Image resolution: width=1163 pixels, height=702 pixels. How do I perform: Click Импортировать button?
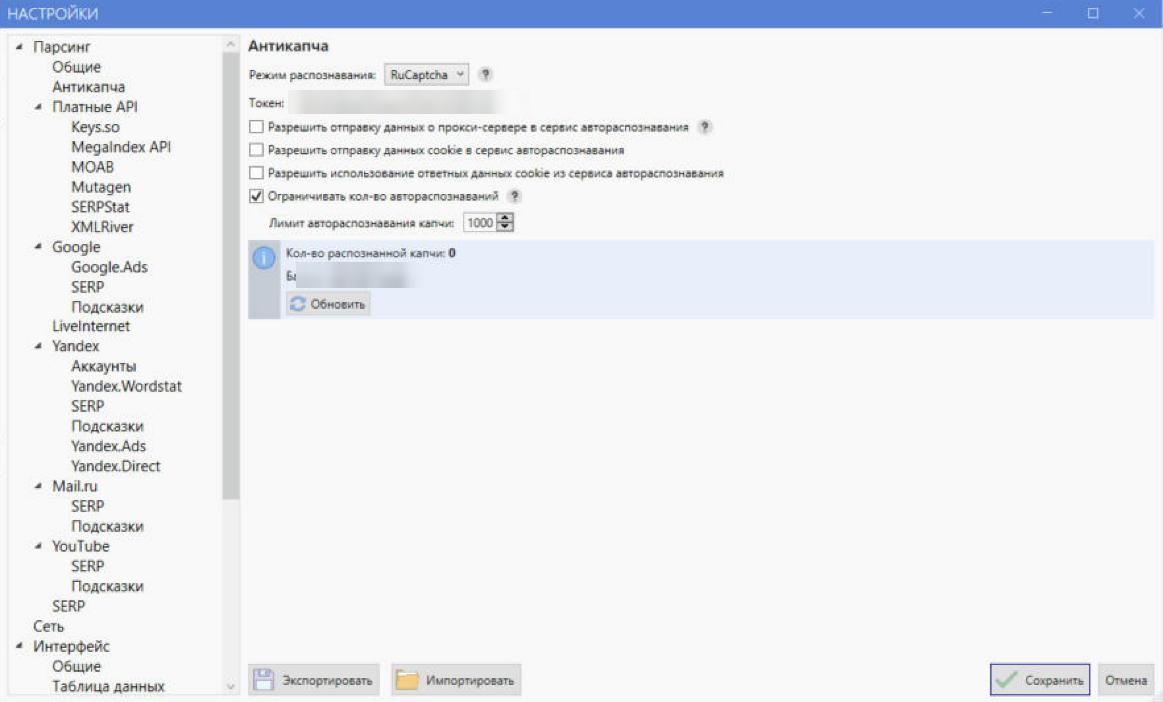tap(456, 680)
